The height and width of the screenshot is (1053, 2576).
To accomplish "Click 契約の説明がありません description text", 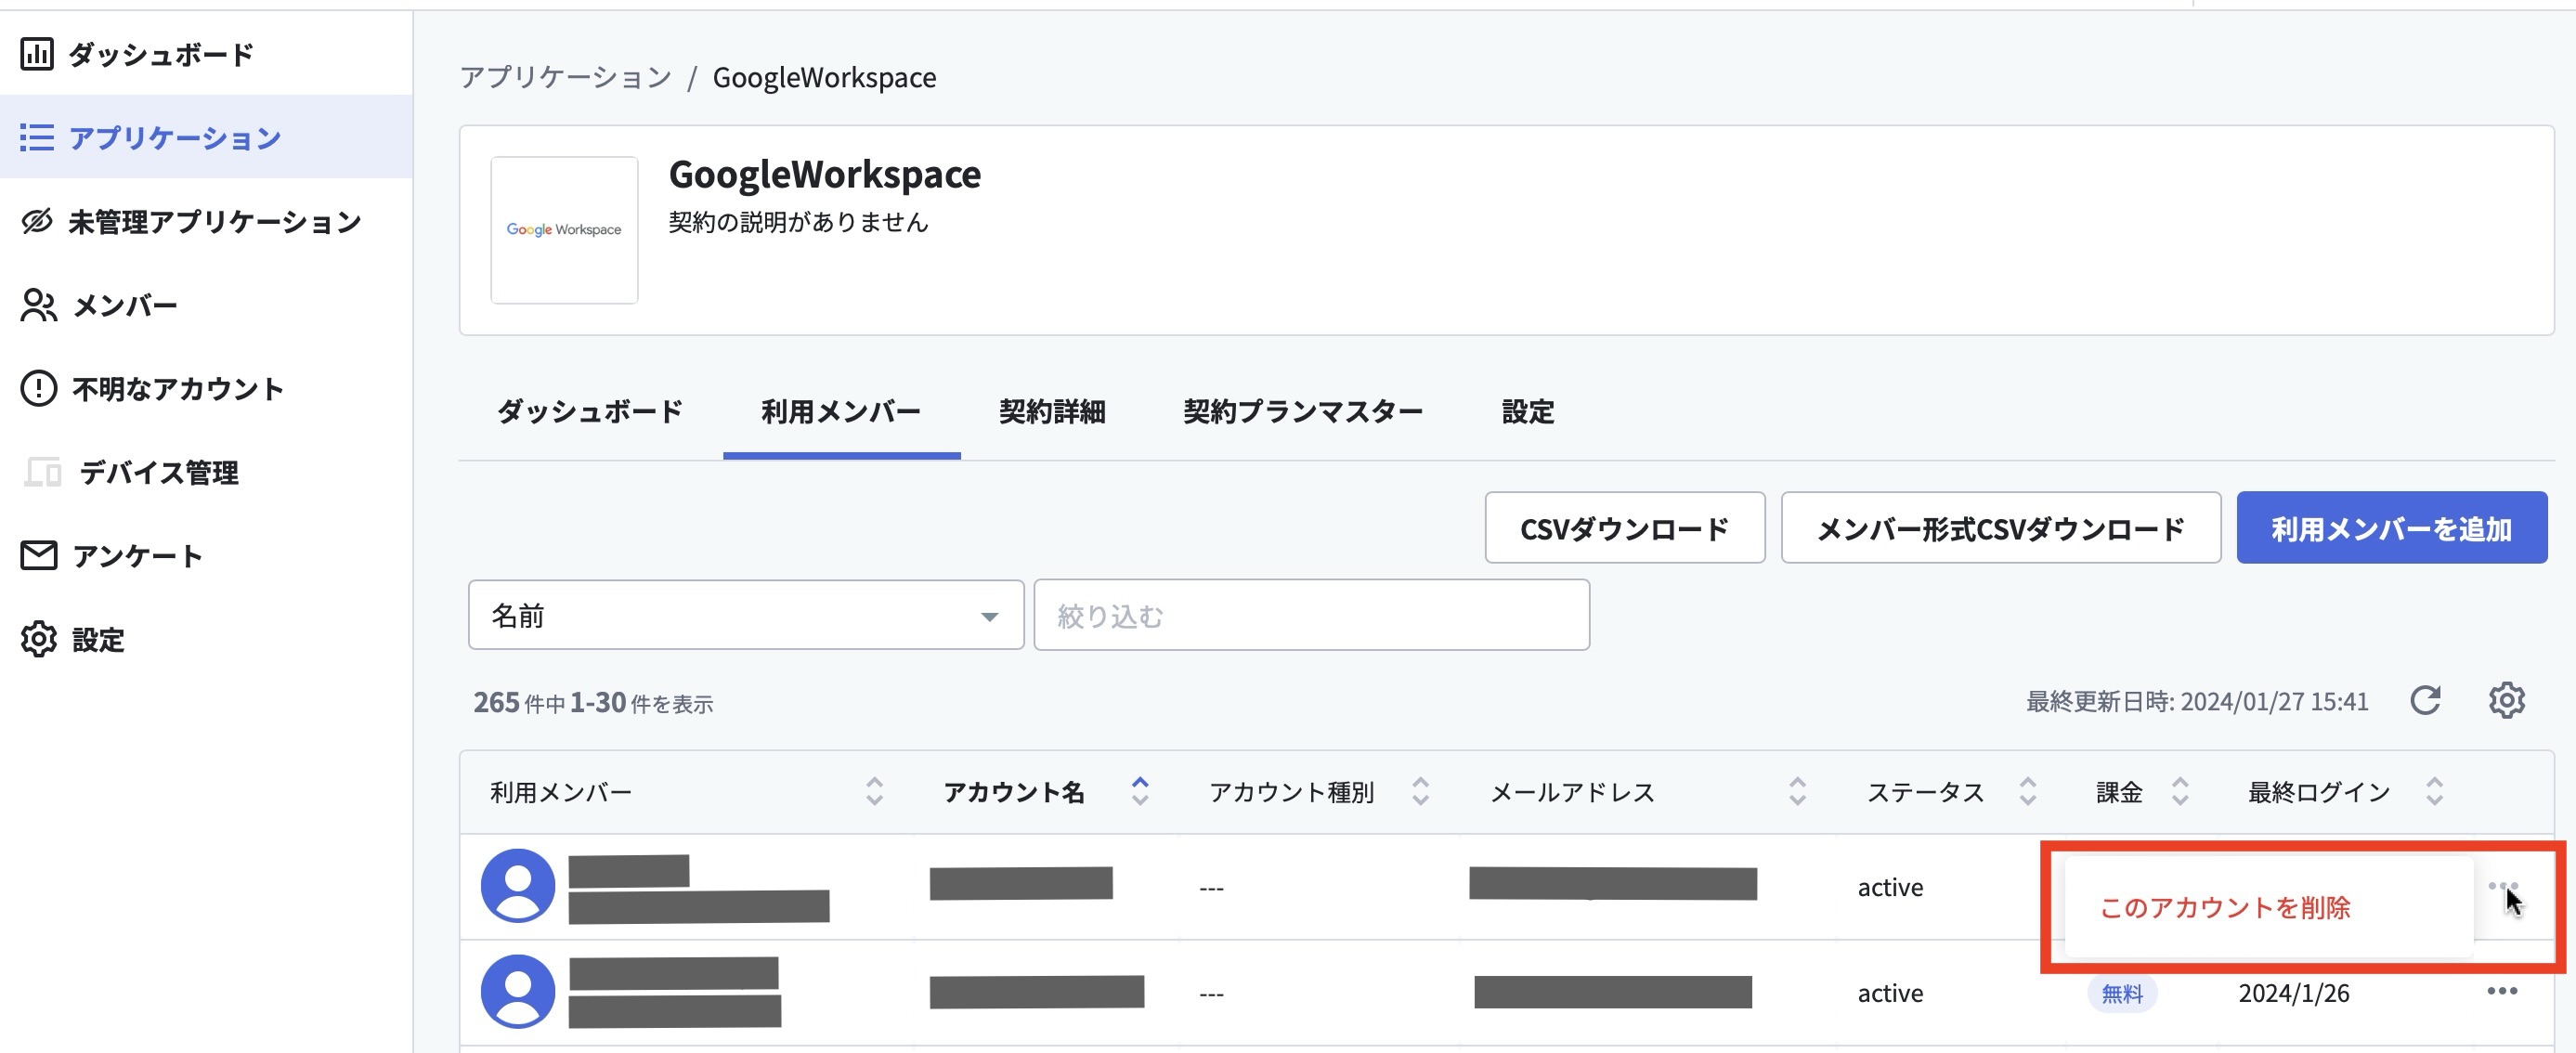I will tap(798, 222).
